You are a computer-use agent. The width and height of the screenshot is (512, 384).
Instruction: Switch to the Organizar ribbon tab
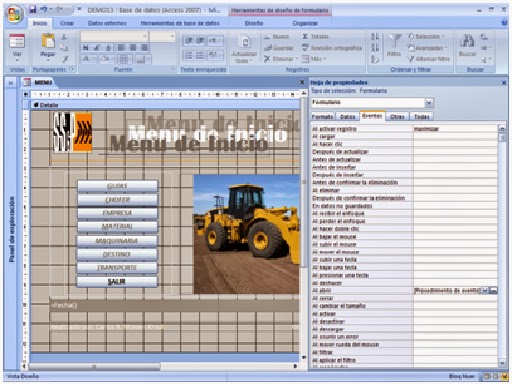(305, 23)
